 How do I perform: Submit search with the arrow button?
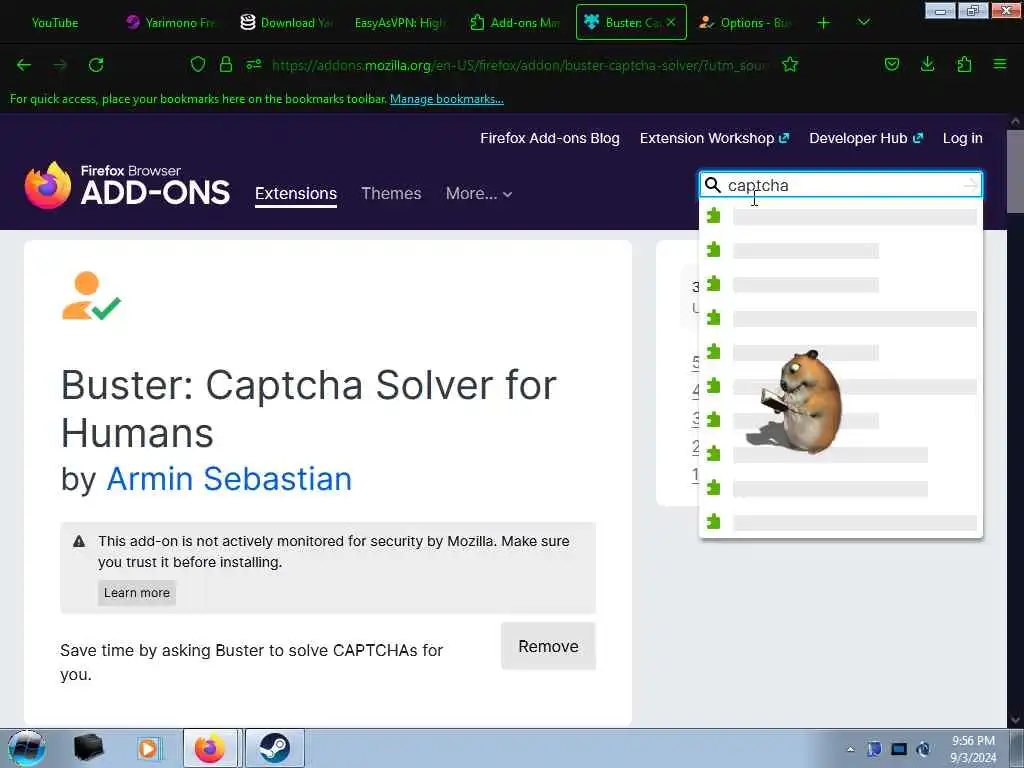click(x=971, y=185)
